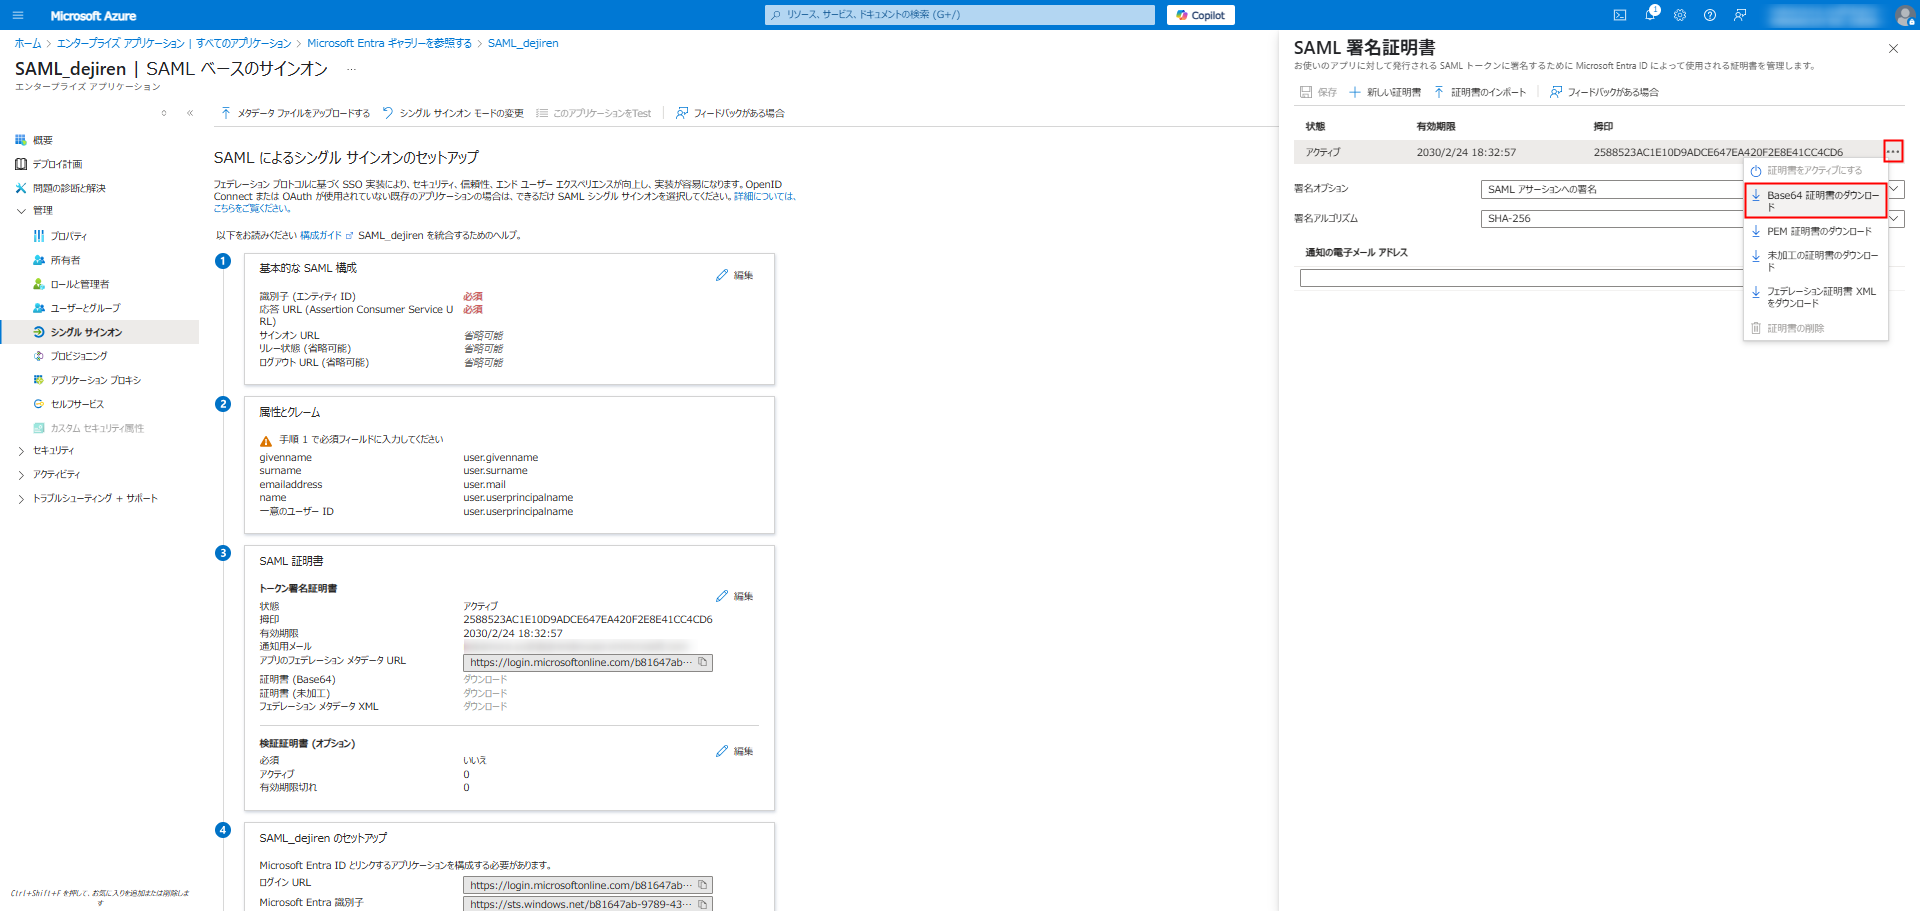
Task: Edit the 検証証明書 (オプション) section
Action: click(x=735, y=751)
